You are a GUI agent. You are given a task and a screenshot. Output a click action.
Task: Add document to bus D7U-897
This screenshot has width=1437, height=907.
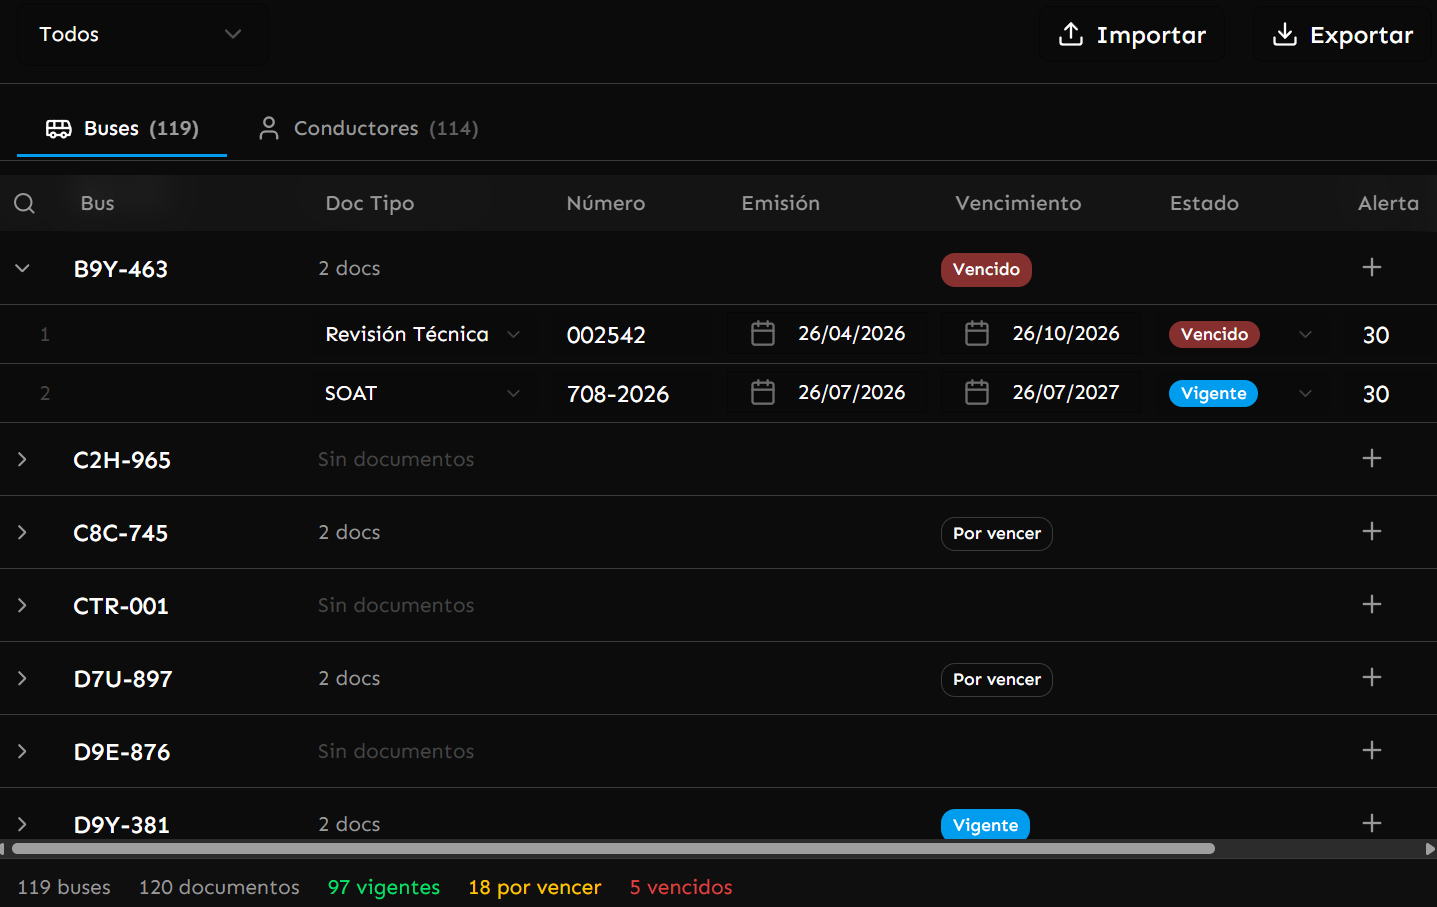1372,677
